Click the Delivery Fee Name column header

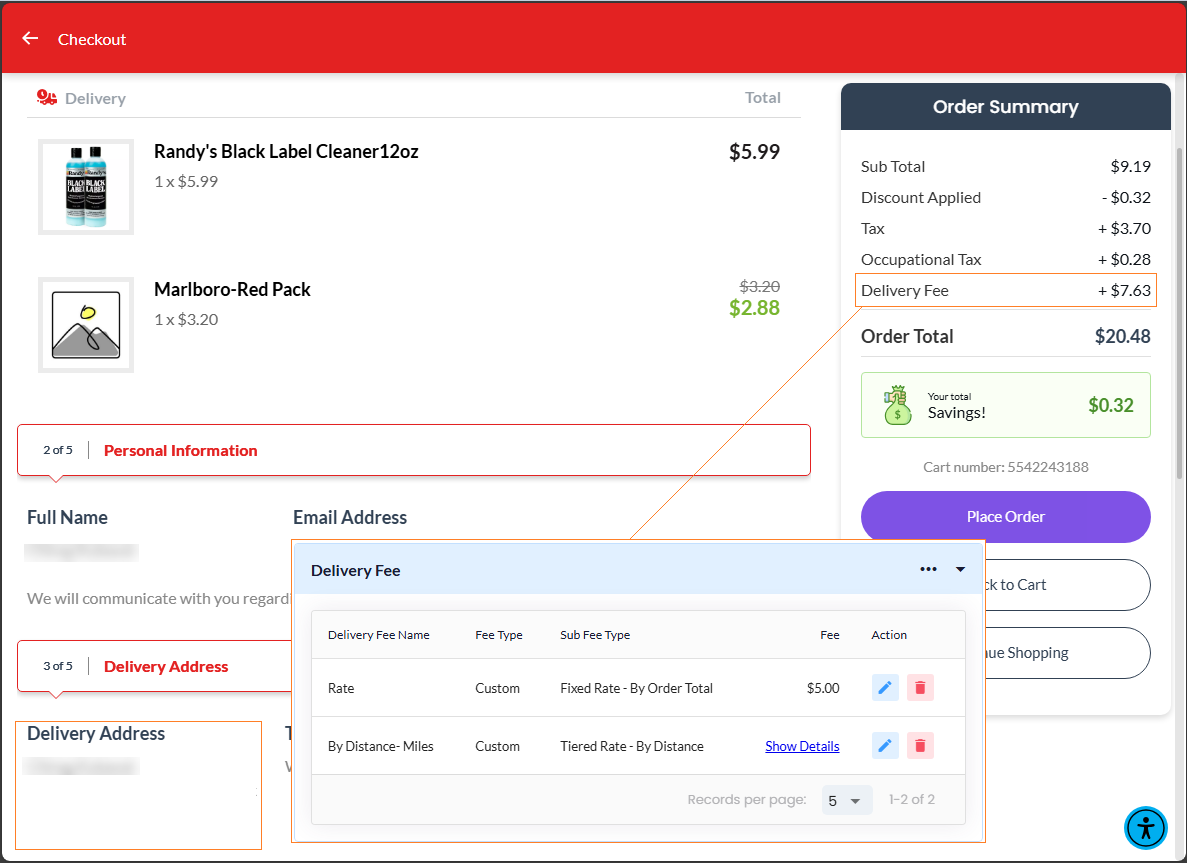click(x=379, y=635)
